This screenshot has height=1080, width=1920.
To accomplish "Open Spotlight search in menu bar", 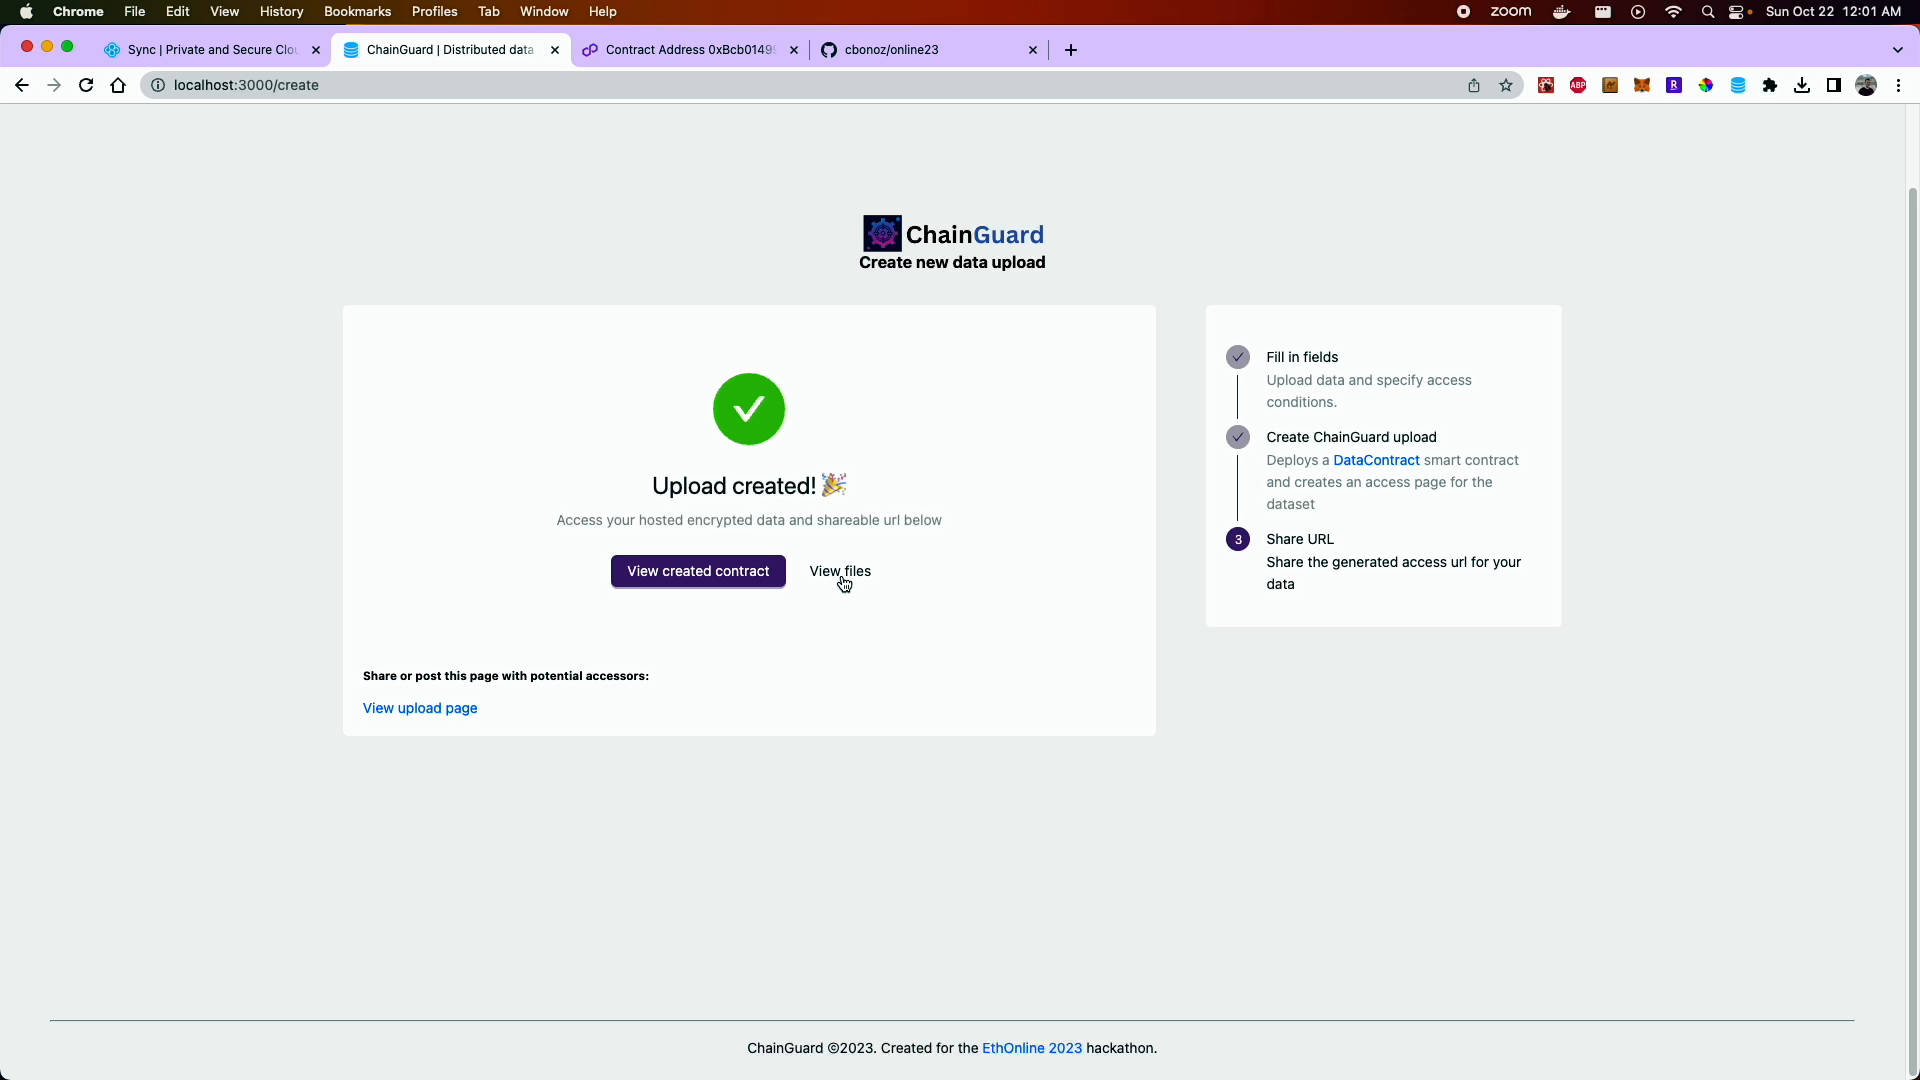I will 1708,12.
